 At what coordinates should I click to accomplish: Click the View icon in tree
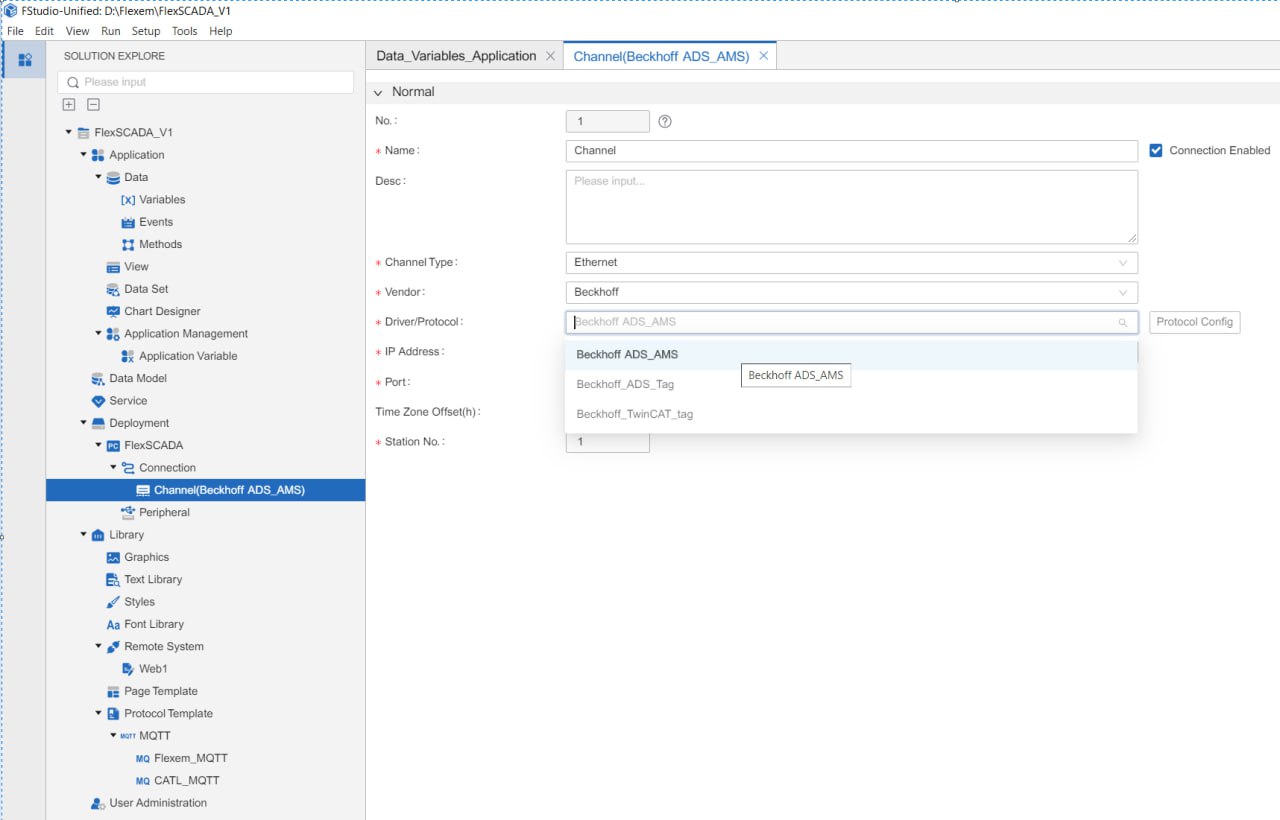(x=113, y=267)
